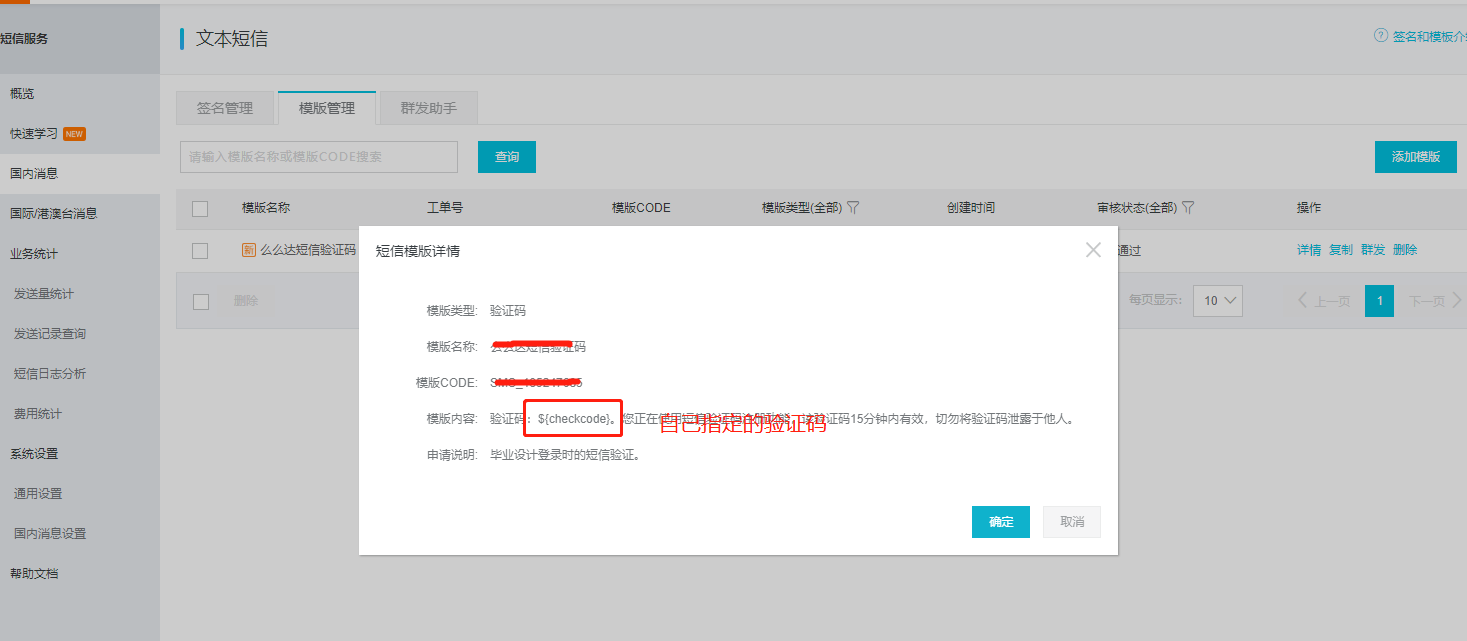The width and height of the screenshot is (1467, 641).
Task: Click the 工单号 column header
Action: [445, 208]
